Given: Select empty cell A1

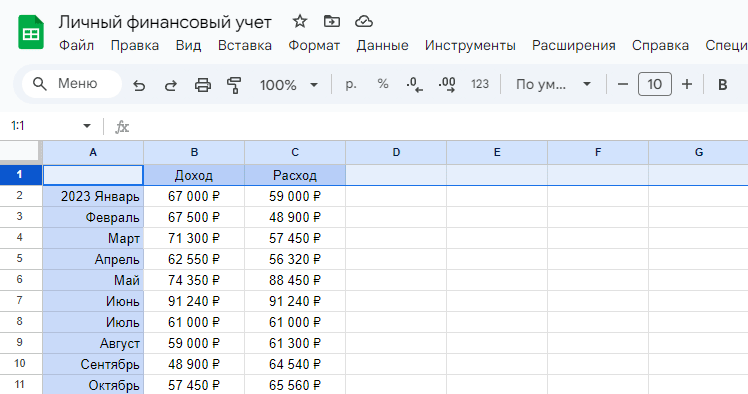Looking at the screenshot, I should tap(93, 175).
